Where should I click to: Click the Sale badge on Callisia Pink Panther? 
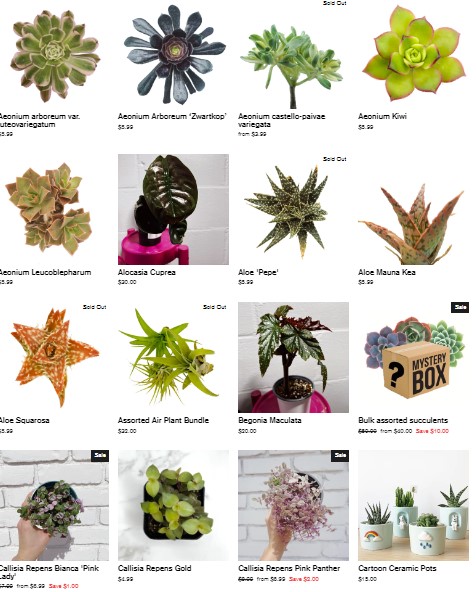click(340, 455)
